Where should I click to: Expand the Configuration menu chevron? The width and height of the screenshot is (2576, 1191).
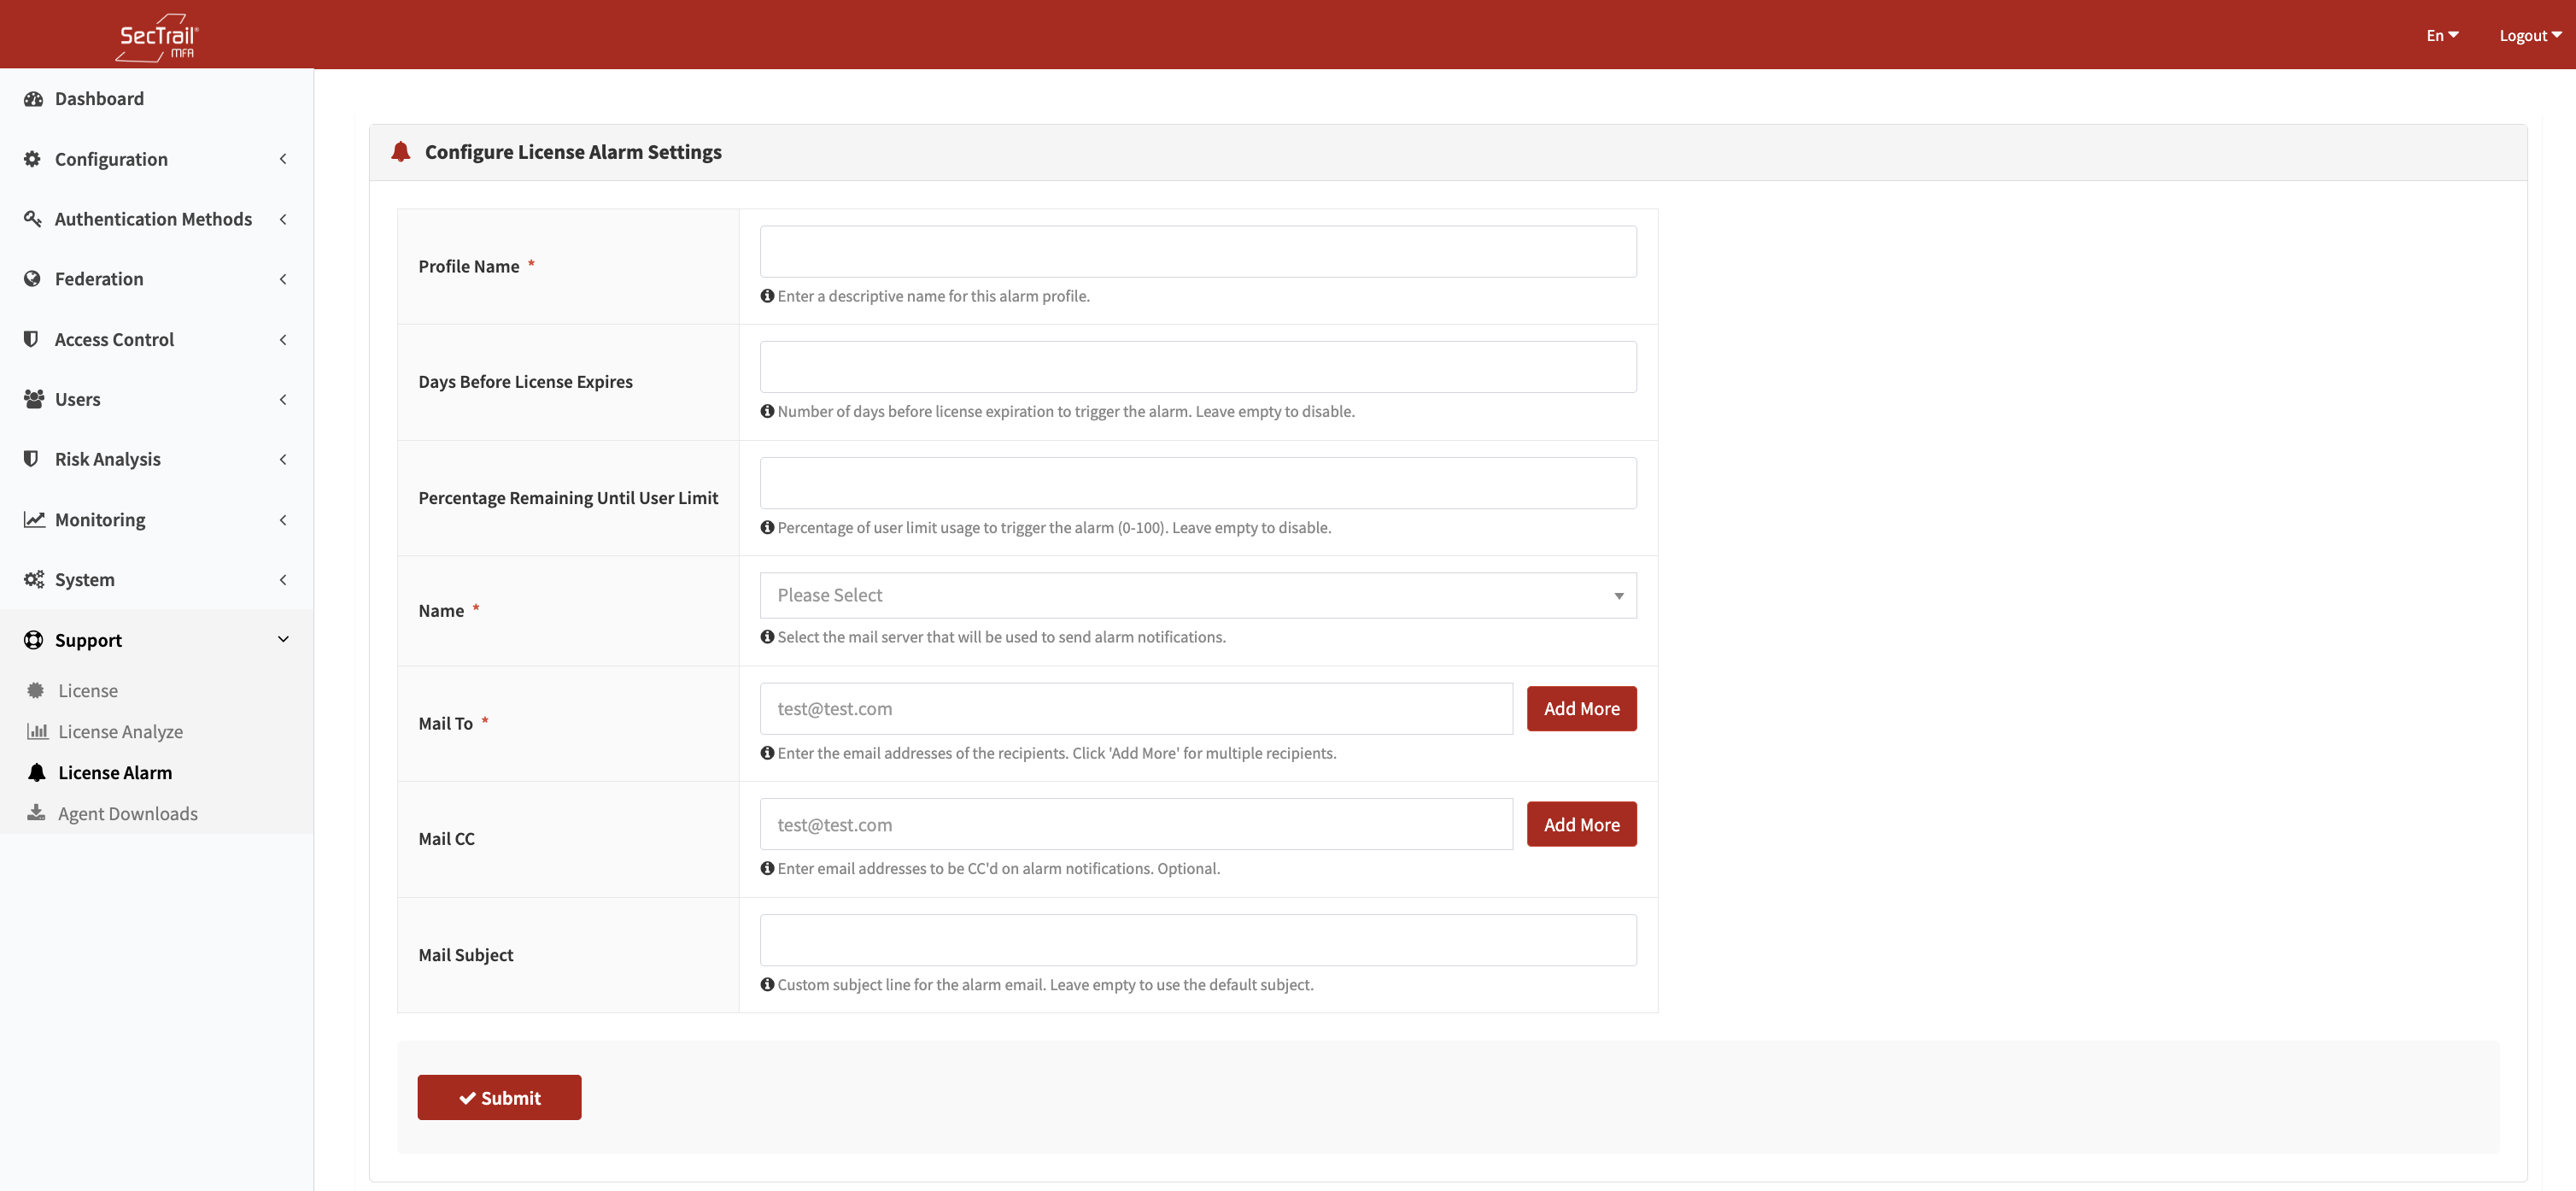click(283, 159)
